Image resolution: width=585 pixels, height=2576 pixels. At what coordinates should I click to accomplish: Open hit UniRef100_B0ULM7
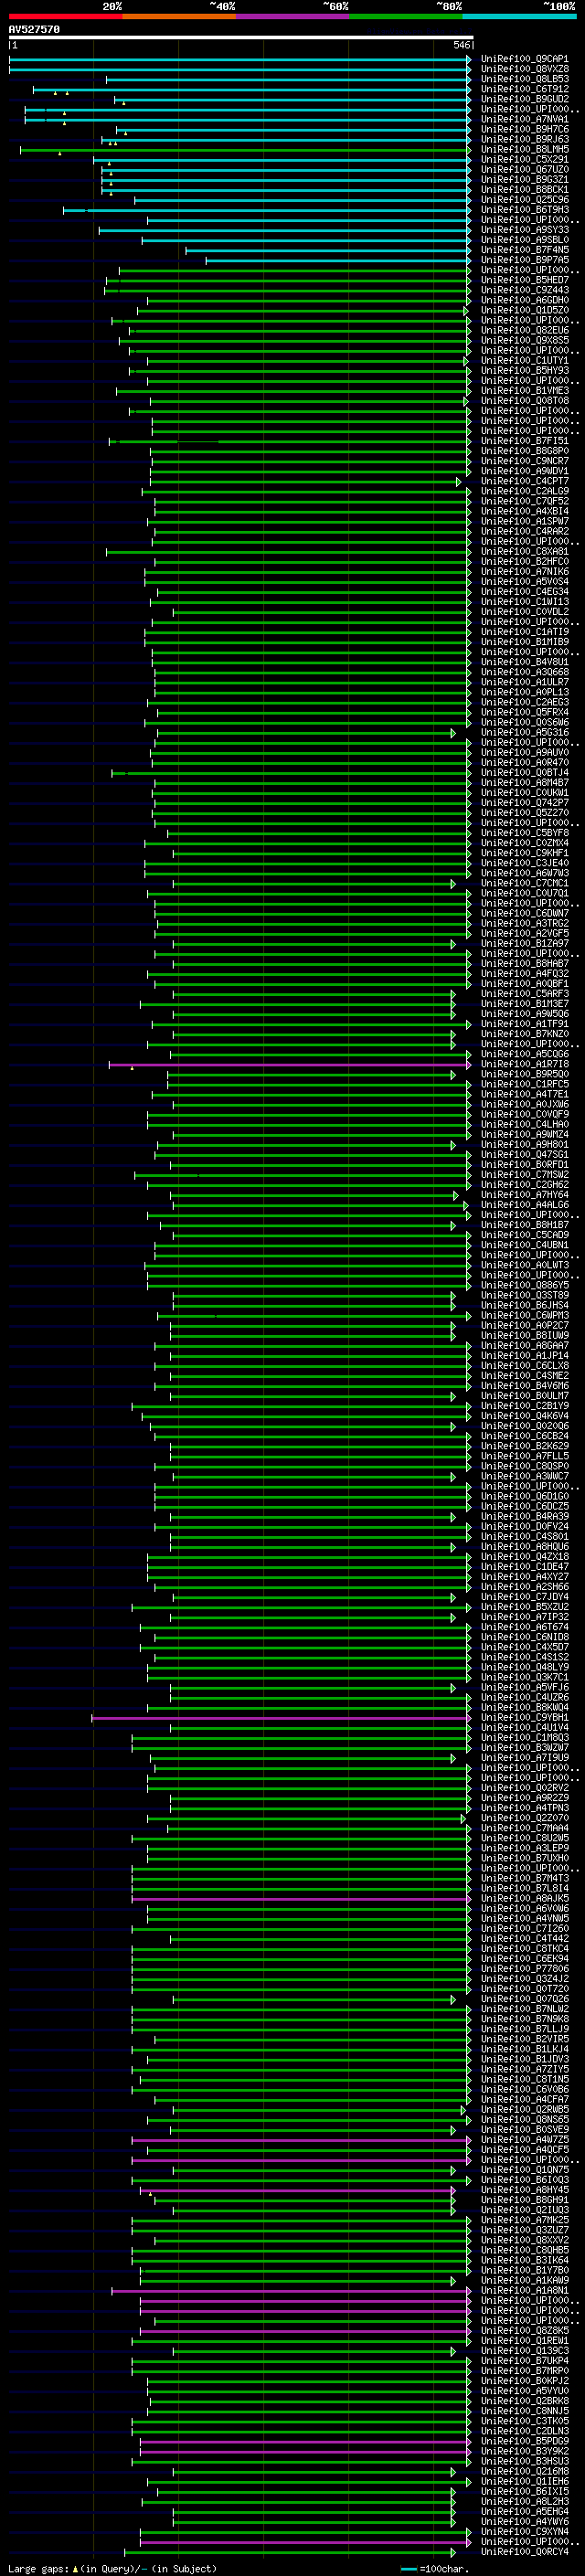click(524, 1396)
